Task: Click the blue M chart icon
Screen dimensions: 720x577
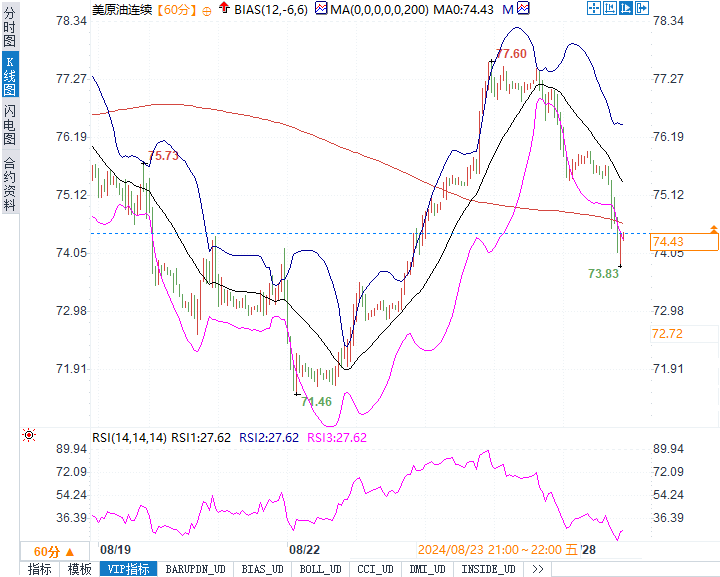Action: [x=523, y=8]
